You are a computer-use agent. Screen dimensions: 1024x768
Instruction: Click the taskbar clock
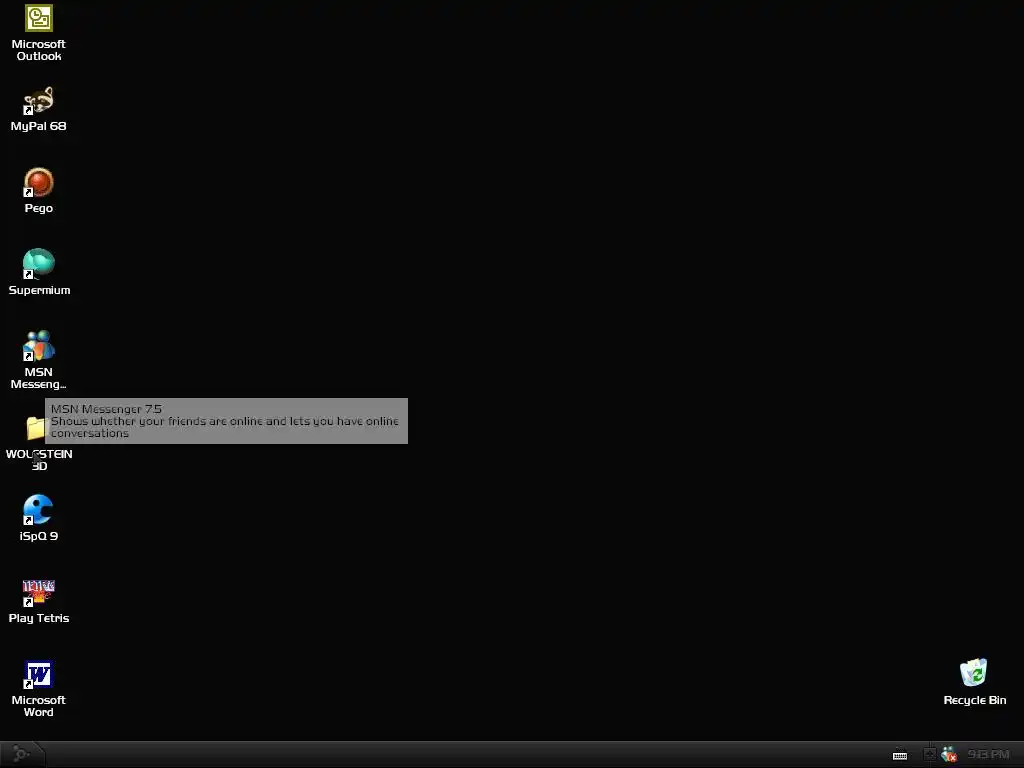[x=988, y=755]
